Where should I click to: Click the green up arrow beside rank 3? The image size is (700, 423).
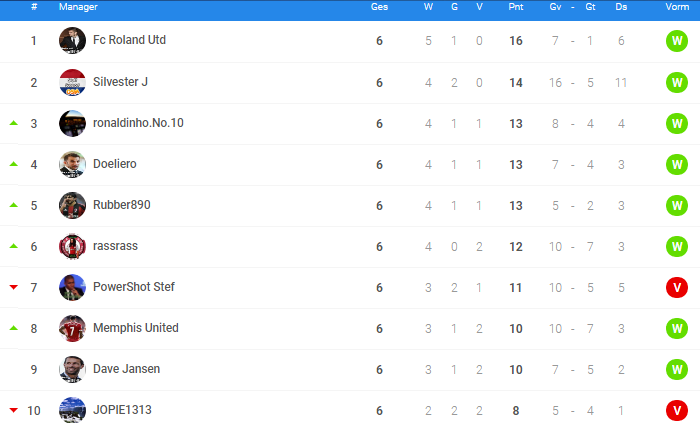[x=14, y=123]
